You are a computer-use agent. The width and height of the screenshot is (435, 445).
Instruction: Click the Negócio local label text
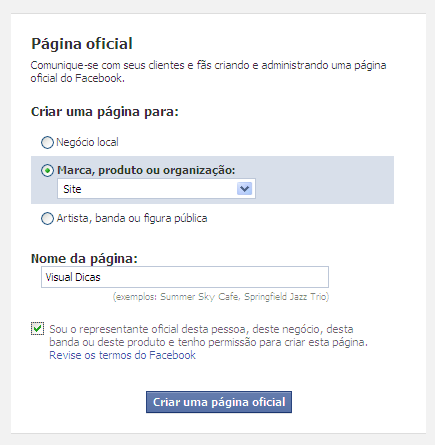pyautogui.click(x=87, y=142)
